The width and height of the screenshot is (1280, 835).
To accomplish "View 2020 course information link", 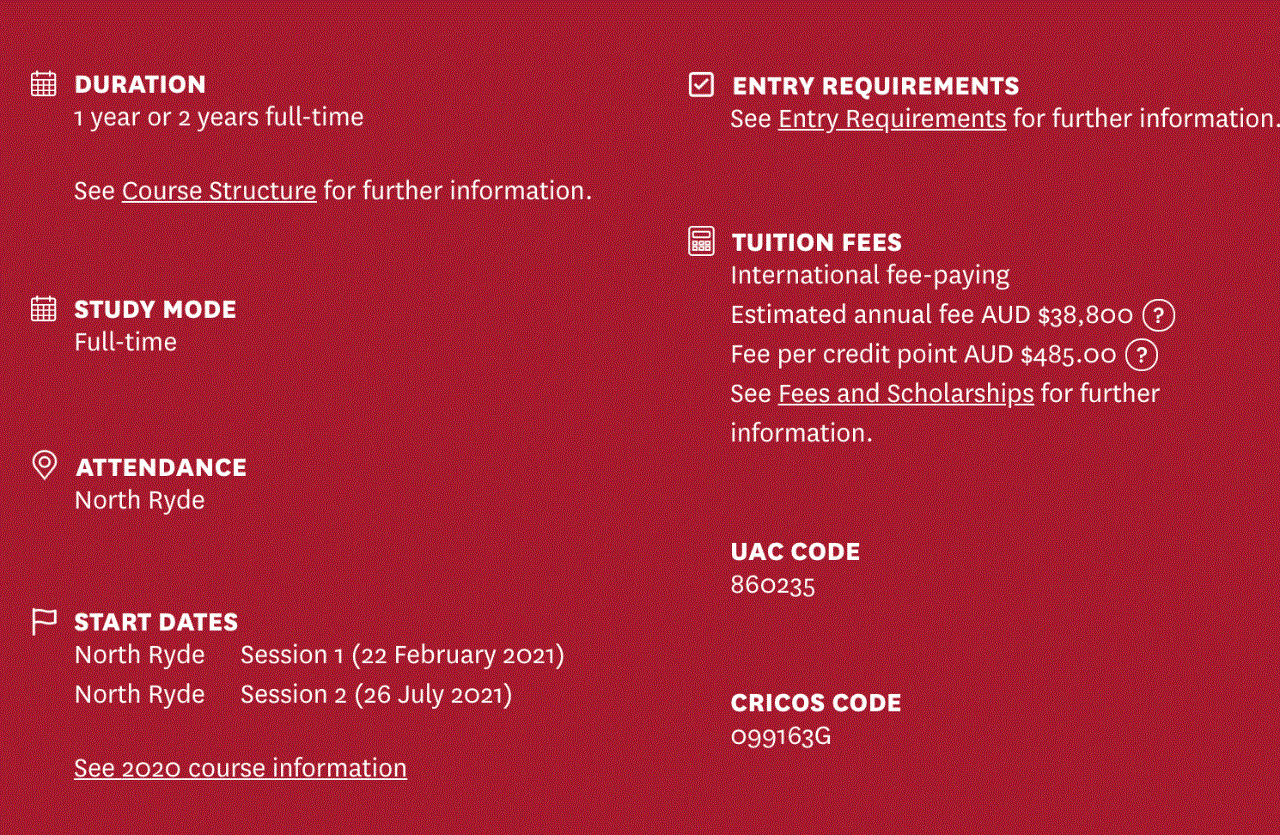I will 240,768.
